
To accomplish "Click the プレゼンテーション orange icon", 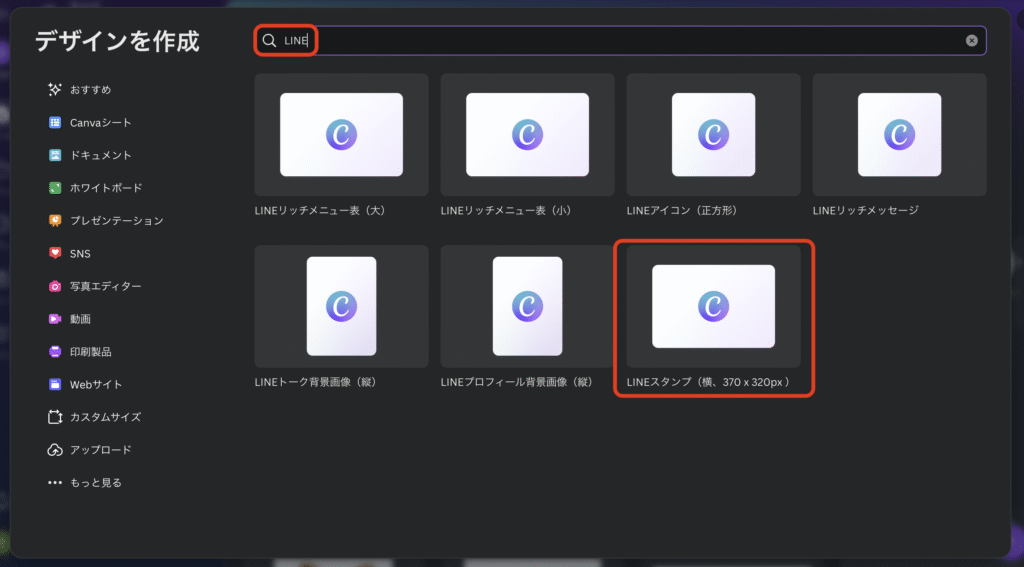I will 55,220.
